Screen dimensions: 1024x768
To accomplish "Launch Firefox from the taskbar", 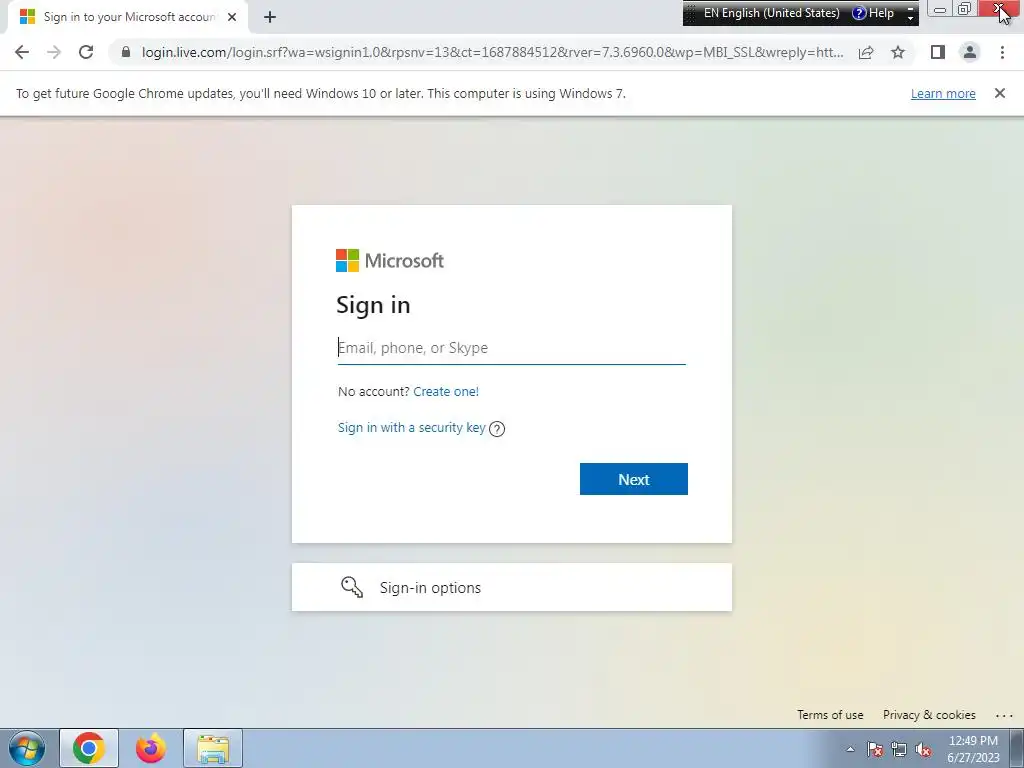I will point(151,748).
